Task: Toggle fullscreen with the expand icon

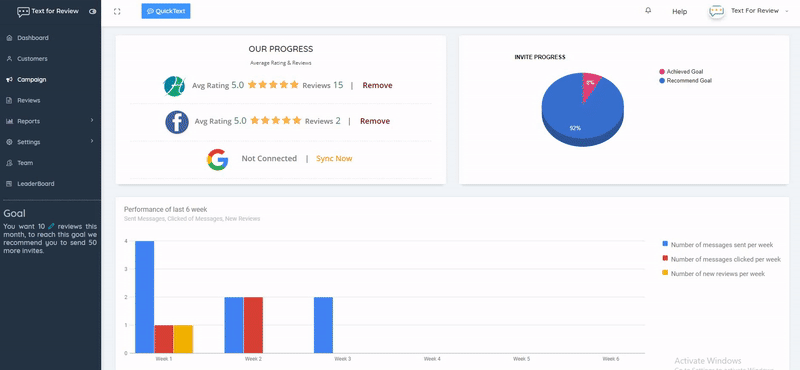Action: [117, 11]
